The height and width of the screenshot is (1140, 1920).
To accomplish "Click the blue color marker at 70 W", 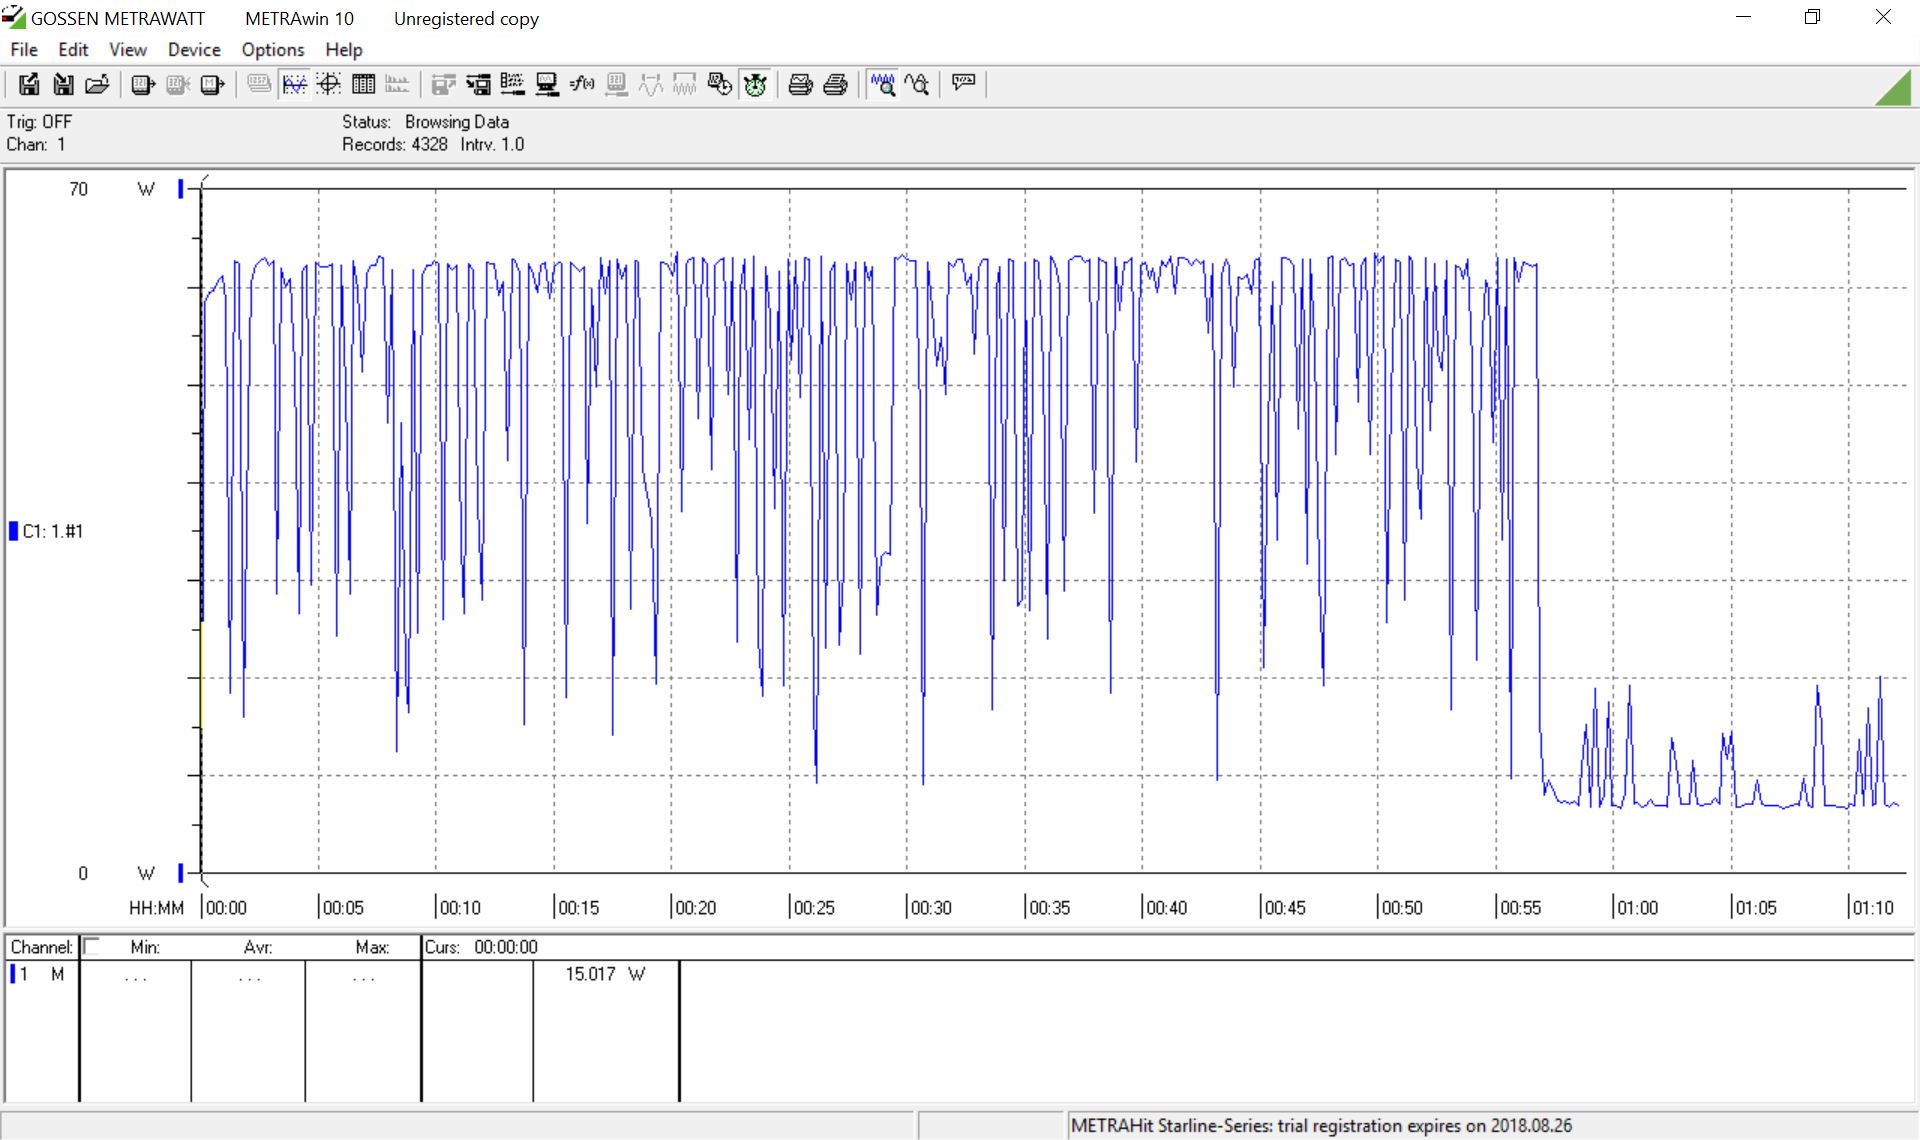I will tap(181, 188).
